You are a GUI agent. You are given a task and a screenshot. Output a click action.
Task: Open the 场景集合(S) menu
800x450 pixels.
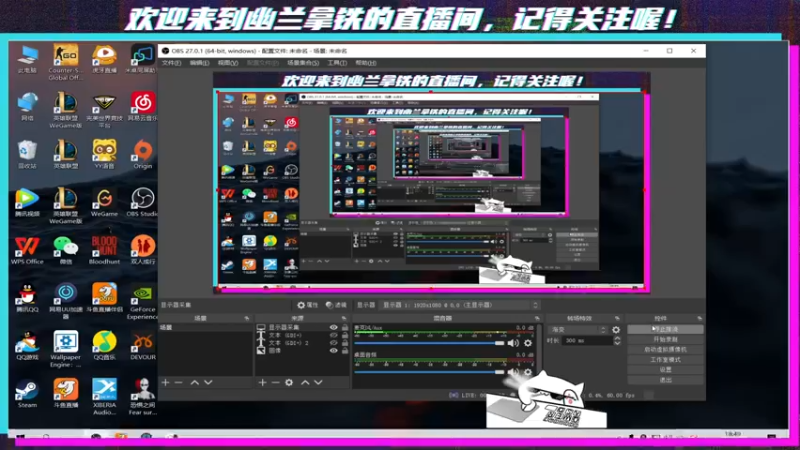[x=303, y=63]
